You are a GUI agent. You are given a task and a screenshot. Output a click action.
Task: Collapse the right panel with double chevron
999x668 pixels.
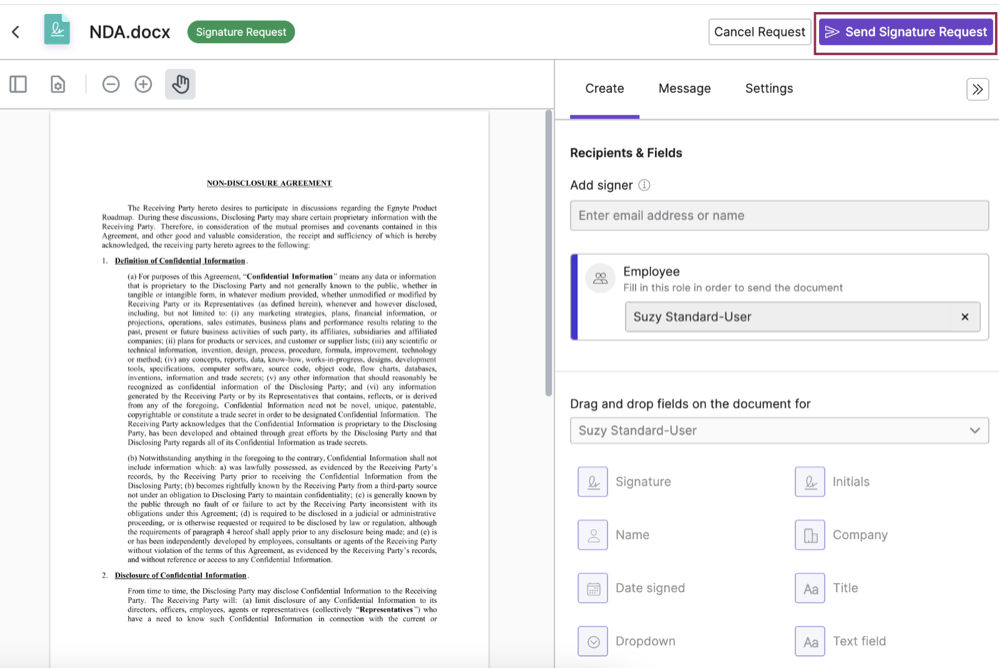click(x=977, y=88)
